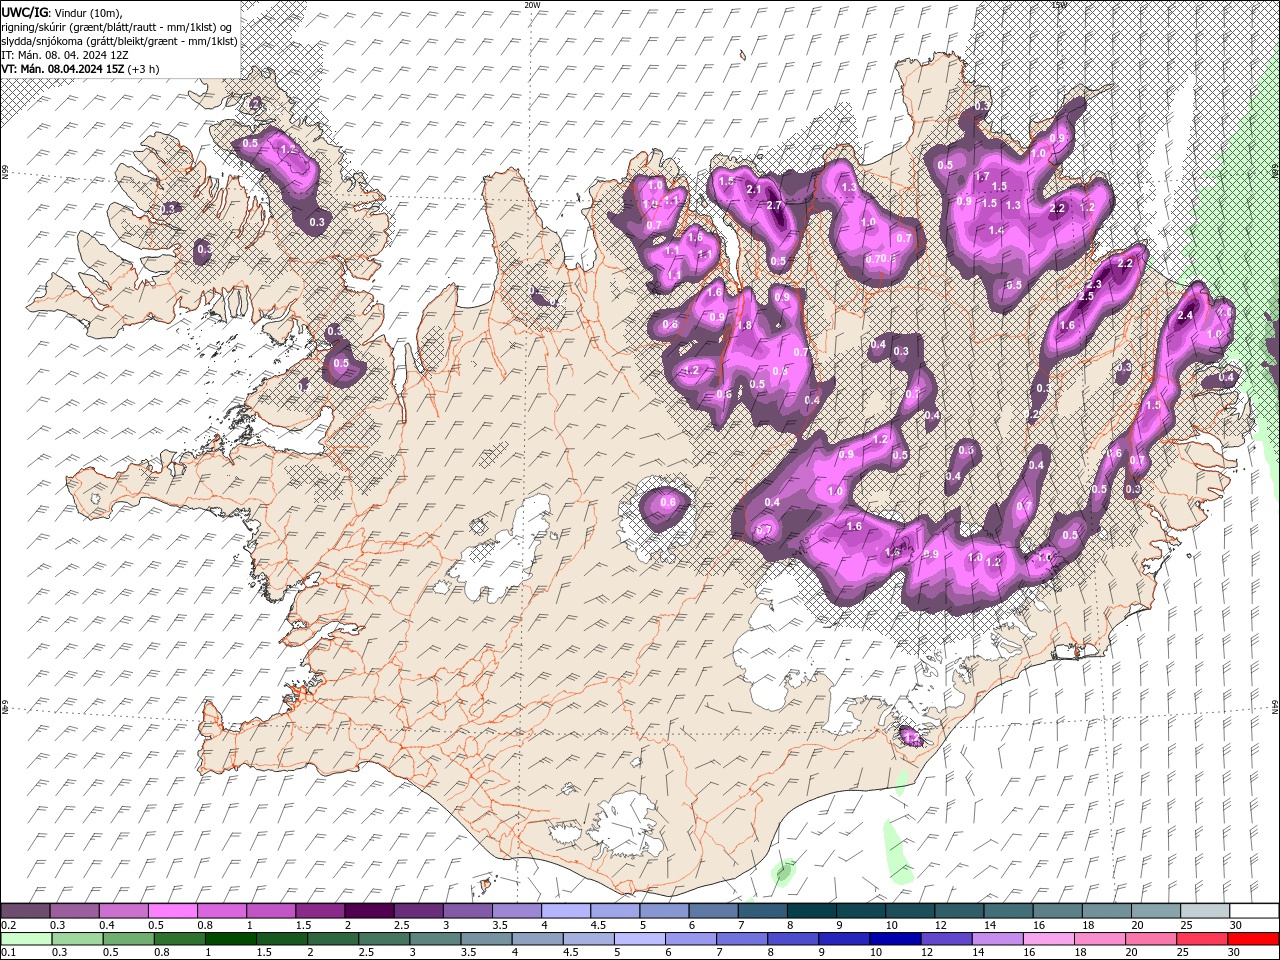The image size is (1280, 960).
Task: Click the red-pink 25–30 rain legend swatch
Action: (1201, 939)
